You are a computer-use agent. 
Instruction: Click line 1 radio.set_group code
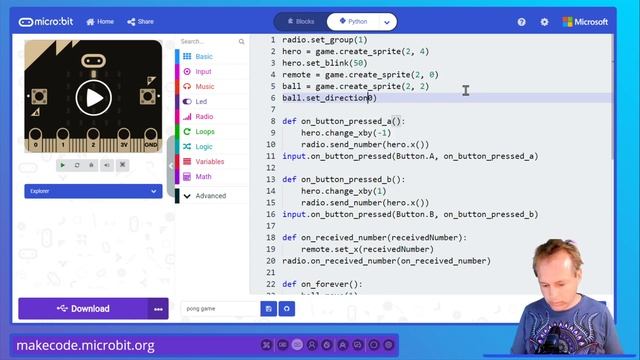pos(325,40)
